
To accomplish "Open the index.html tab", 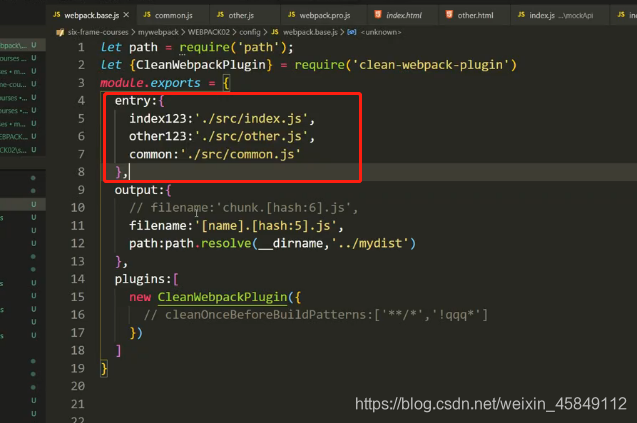I will [403, 15].
